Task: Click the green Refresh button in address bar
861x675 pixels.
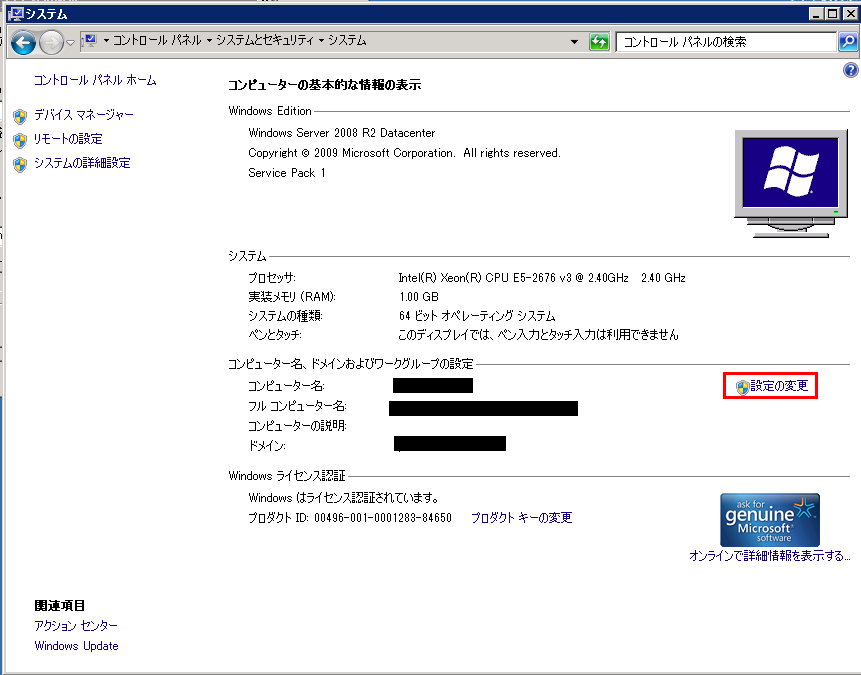Action: click(600, 42)
